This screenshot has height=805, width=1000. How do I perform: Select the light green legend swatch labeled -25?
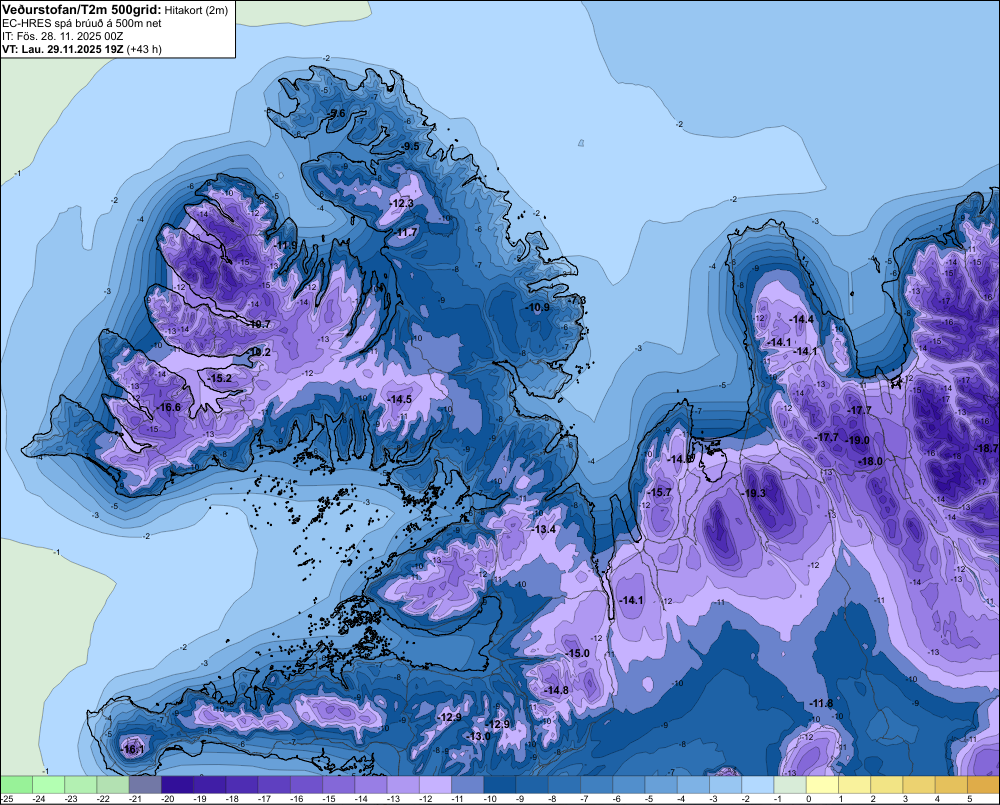(16, 784)
